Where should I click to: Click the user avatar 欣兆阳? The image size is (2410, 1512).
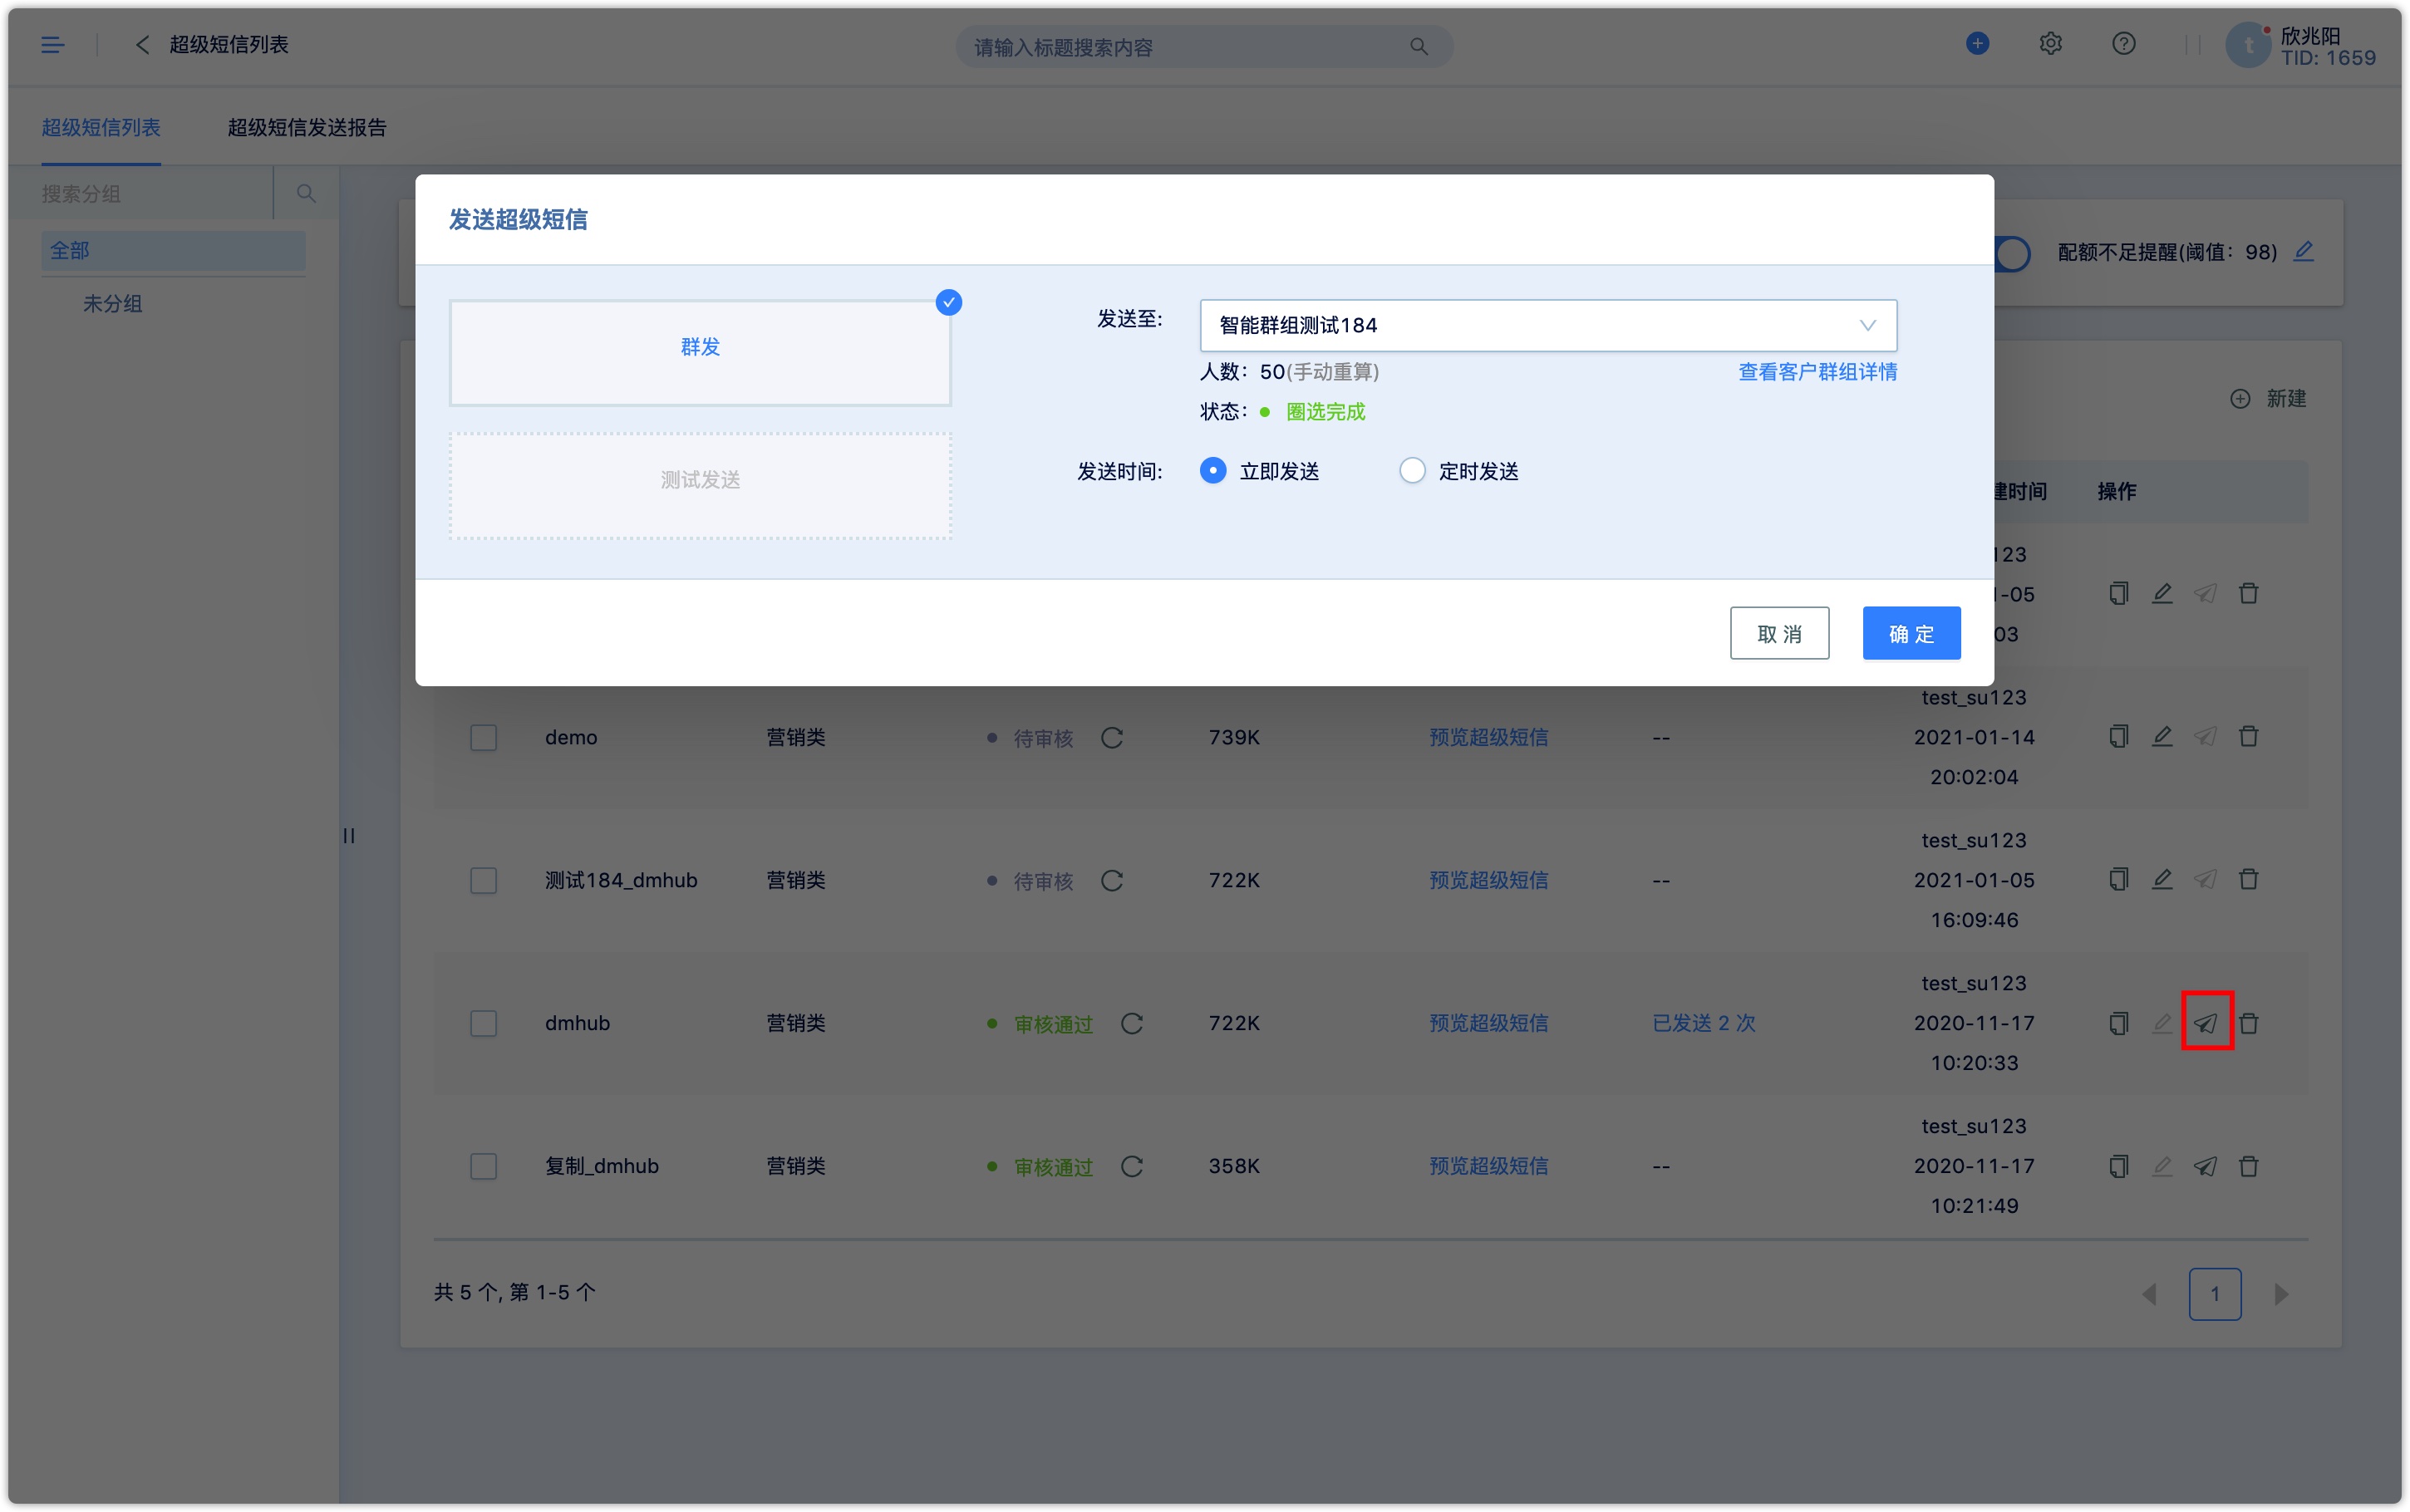pyautogui.click(x=2248, y=46)
